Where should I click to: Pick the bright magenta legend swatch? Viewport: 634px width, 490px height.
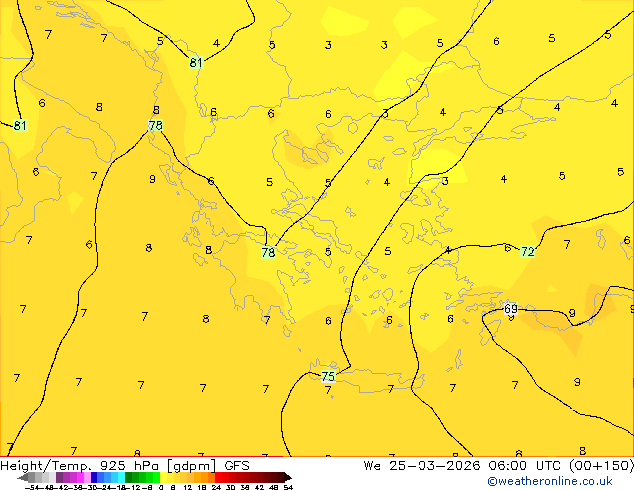coord(80,477)
